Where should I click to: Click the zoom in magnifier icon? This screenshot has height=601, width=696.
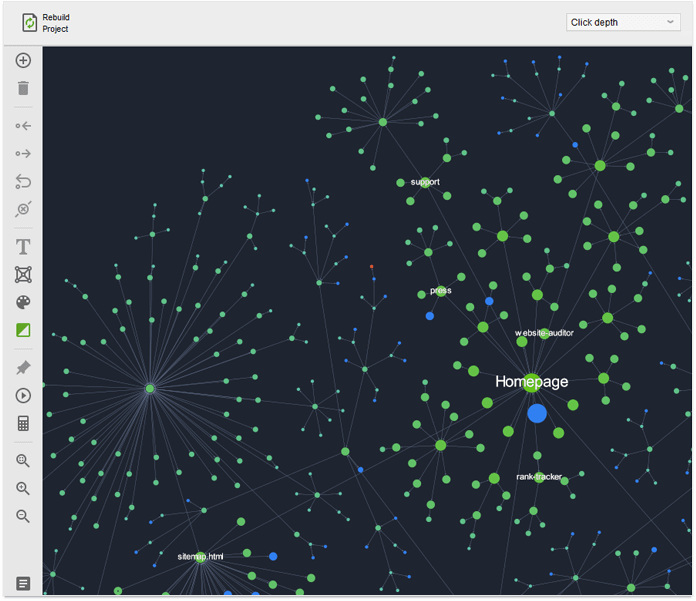(x=23, y=488)
